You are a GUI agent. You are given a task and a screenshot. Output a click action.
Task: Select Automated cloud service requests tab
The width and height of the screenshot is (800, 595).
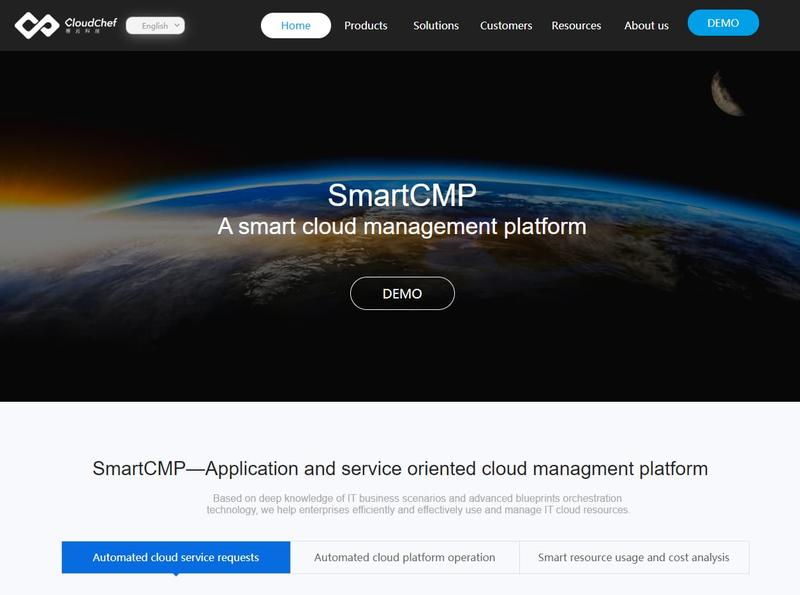coord(176,557)
